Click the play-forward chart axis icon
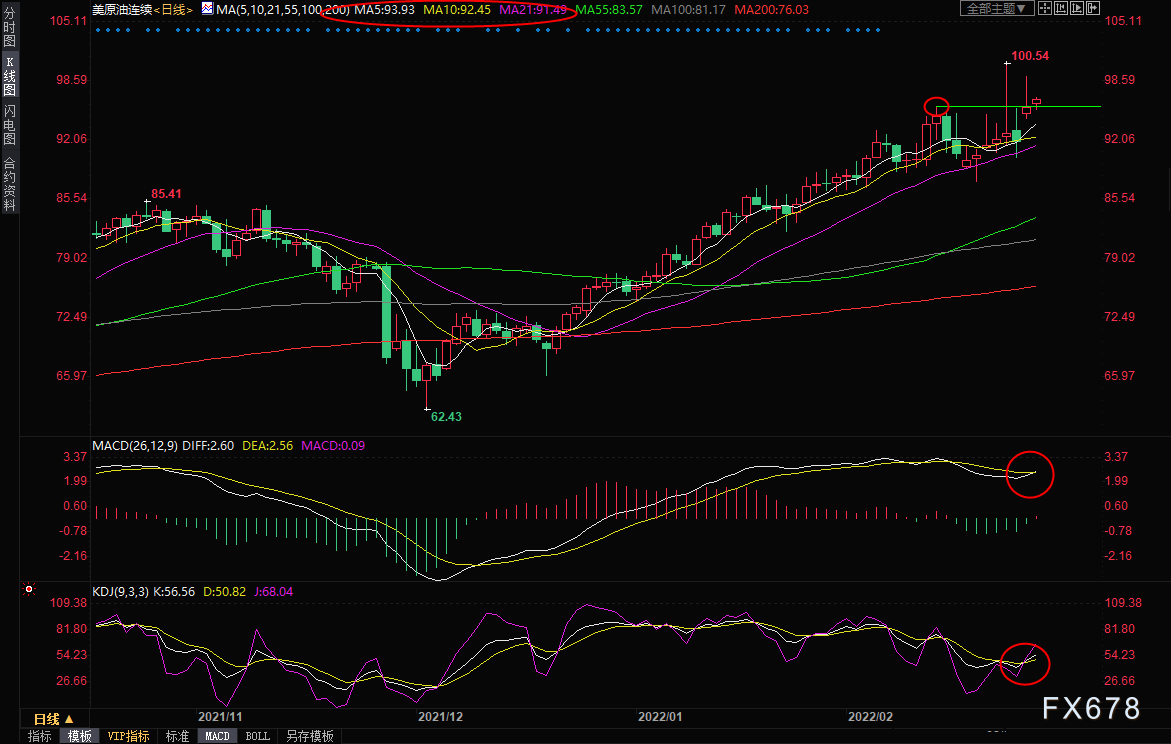Image resolution: width=1171 pixels, height=744 pixels. 1077,8
